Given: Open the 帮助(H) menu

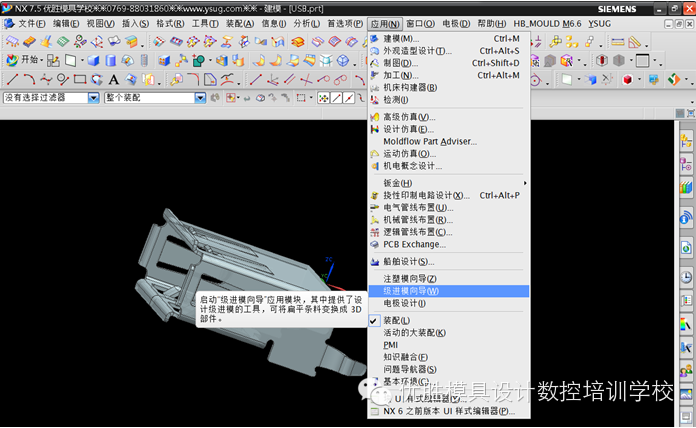Looking at the screenshot, I should pos(492,24).
